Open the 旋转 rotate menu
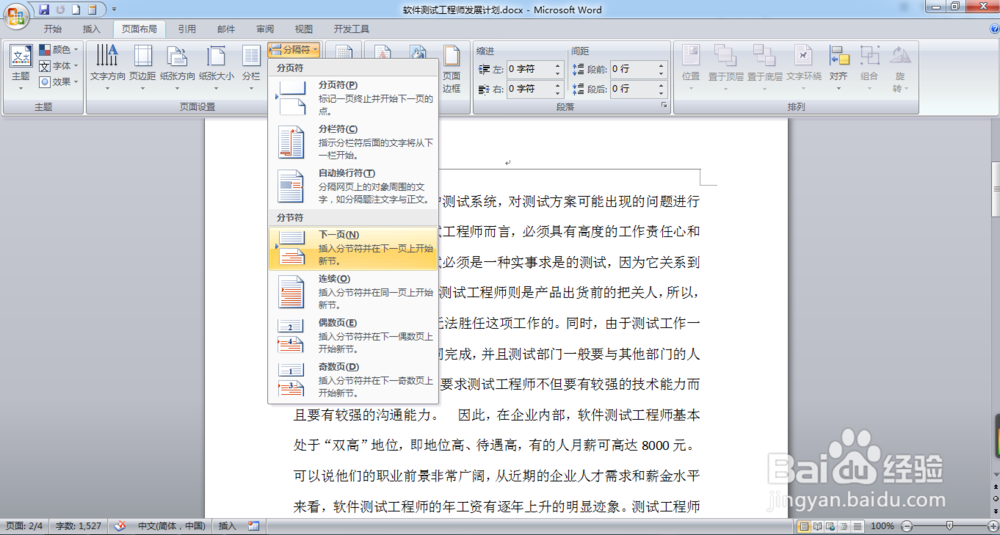 tap(900, 69)
